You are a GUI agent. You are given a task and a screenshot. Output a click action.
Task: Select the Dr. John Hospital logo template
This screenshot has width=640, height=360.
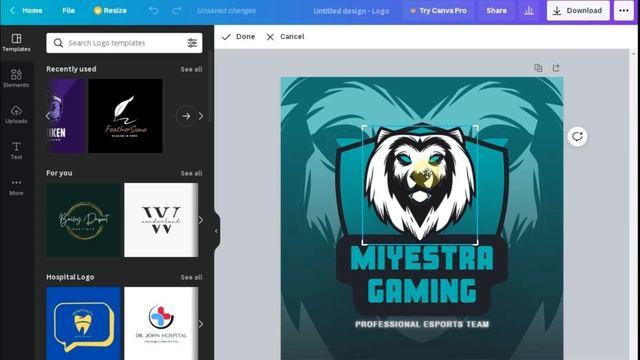pos(161,324)
